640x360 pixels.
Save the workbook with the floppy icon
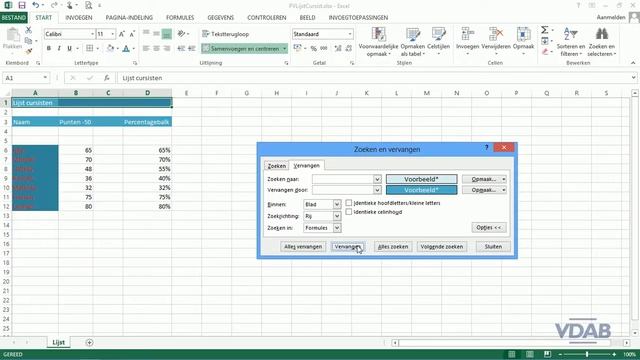(22, 5)
